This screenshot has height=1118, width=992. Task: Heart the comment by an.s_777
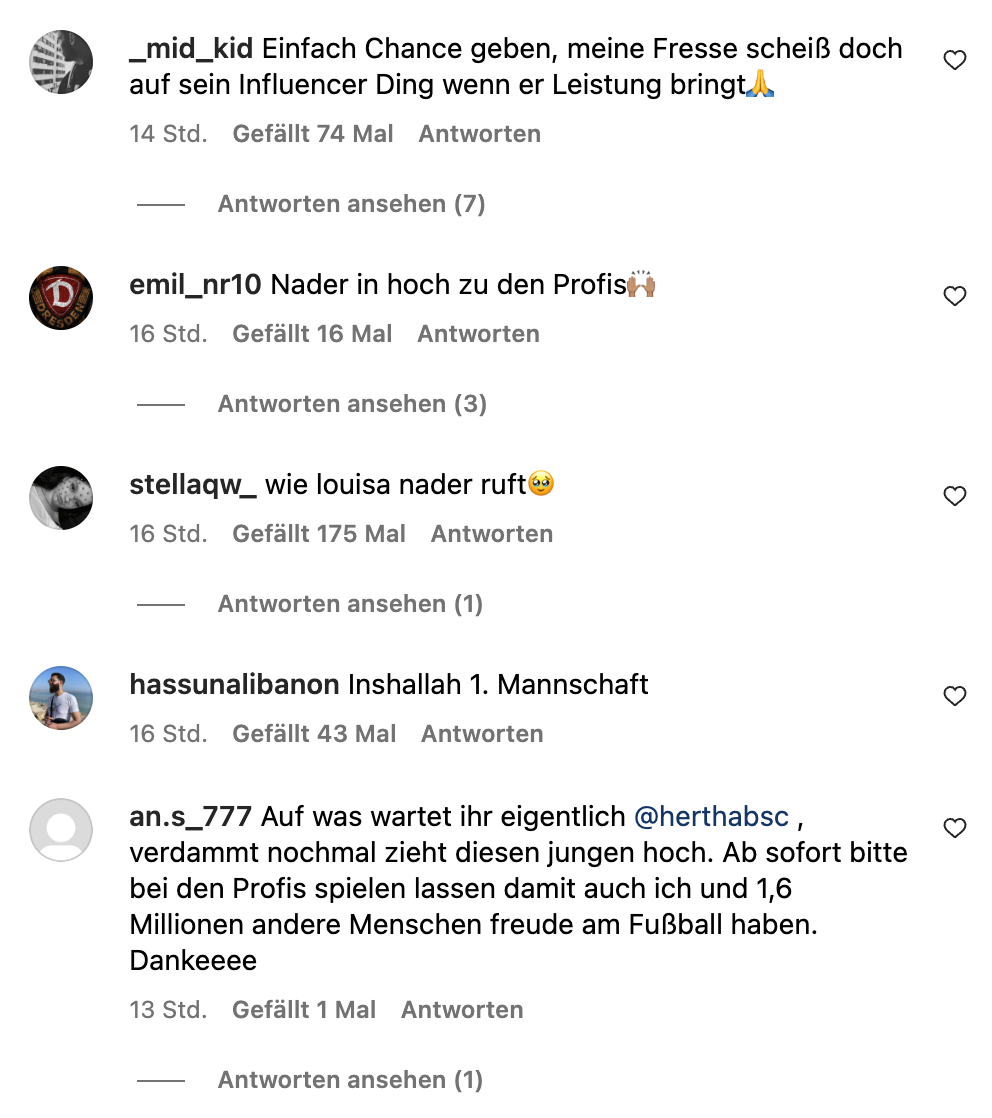pos(955,828)
